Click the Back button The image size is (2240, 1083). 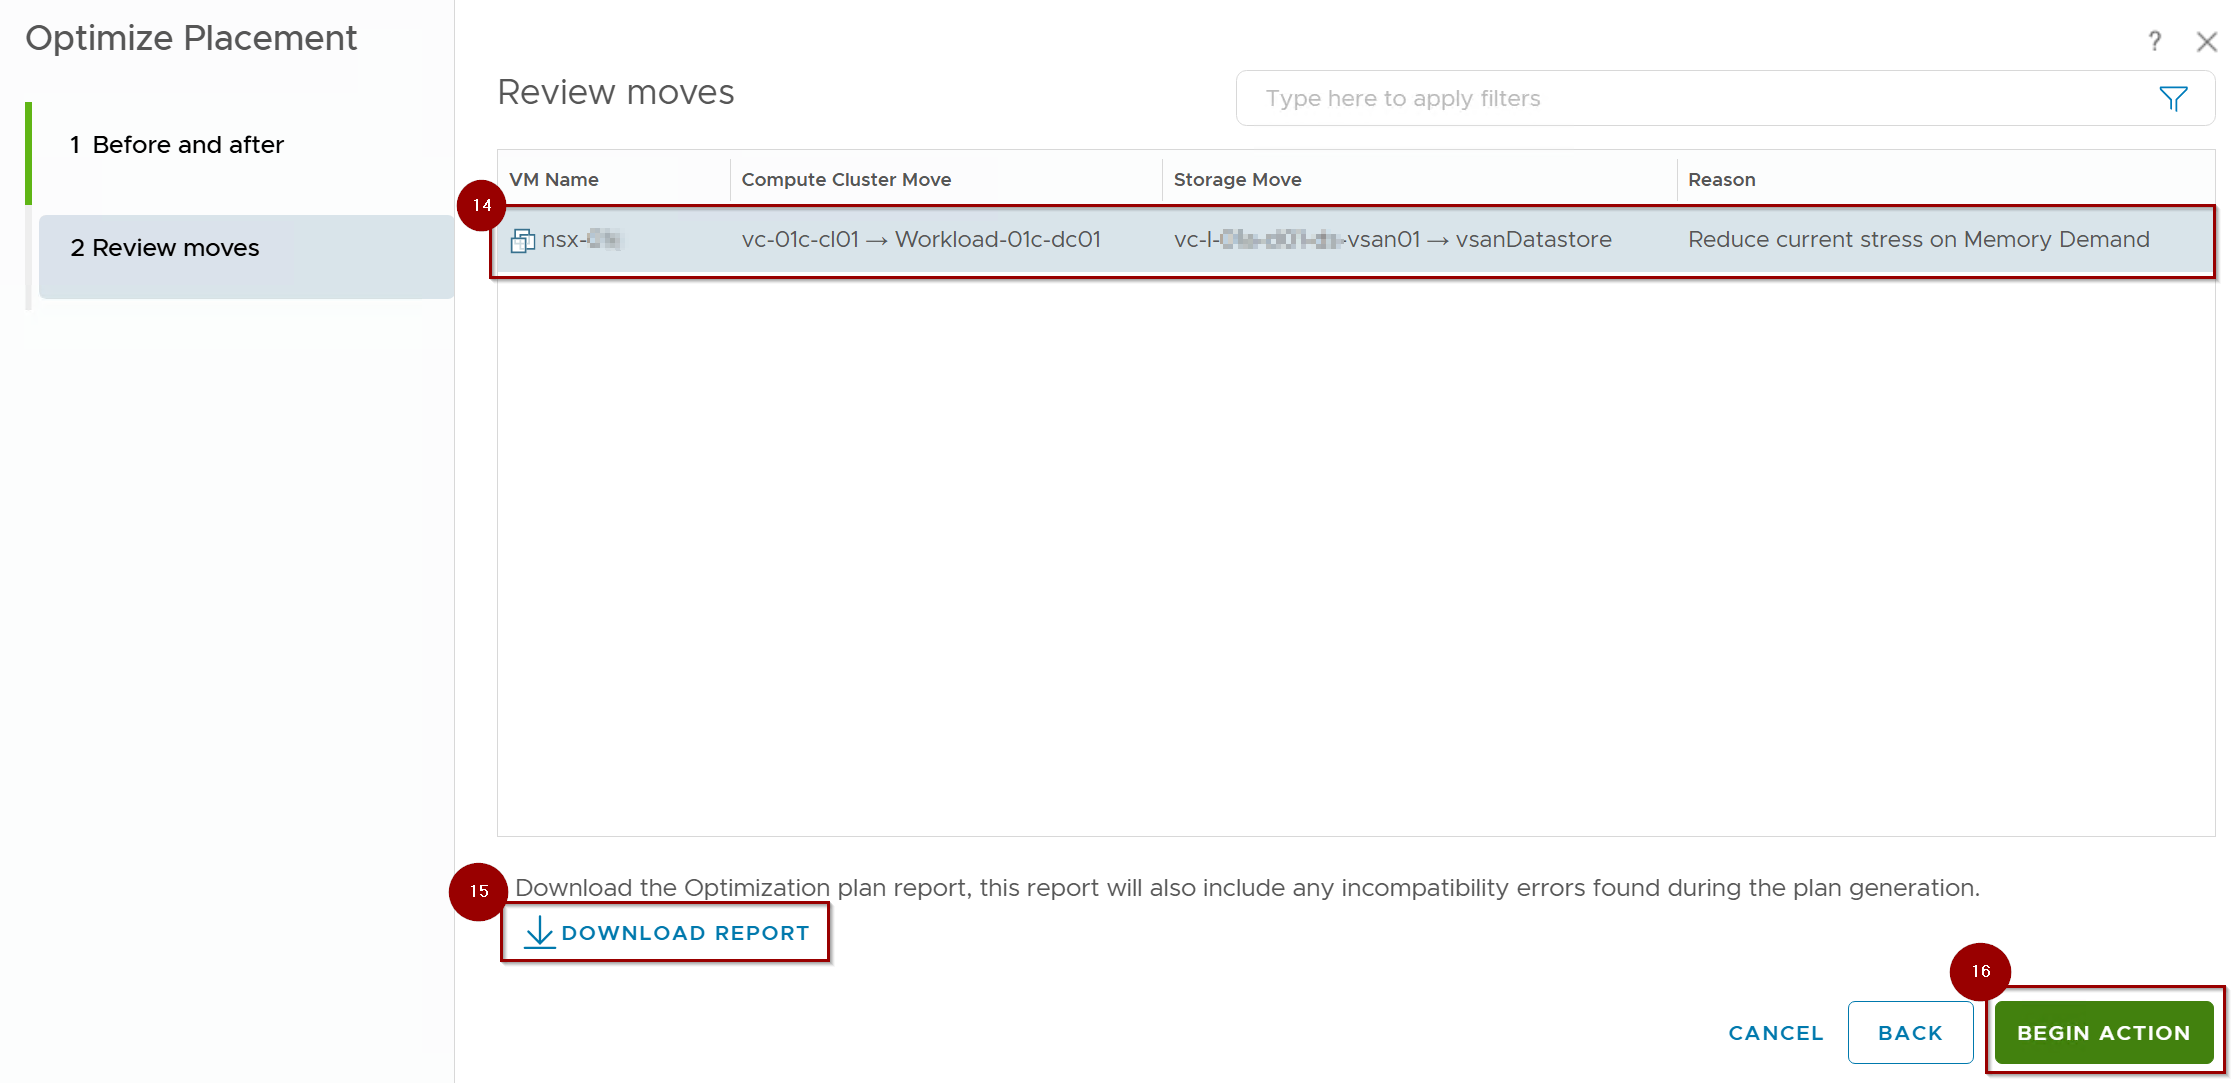[x=1909, y=1032]
